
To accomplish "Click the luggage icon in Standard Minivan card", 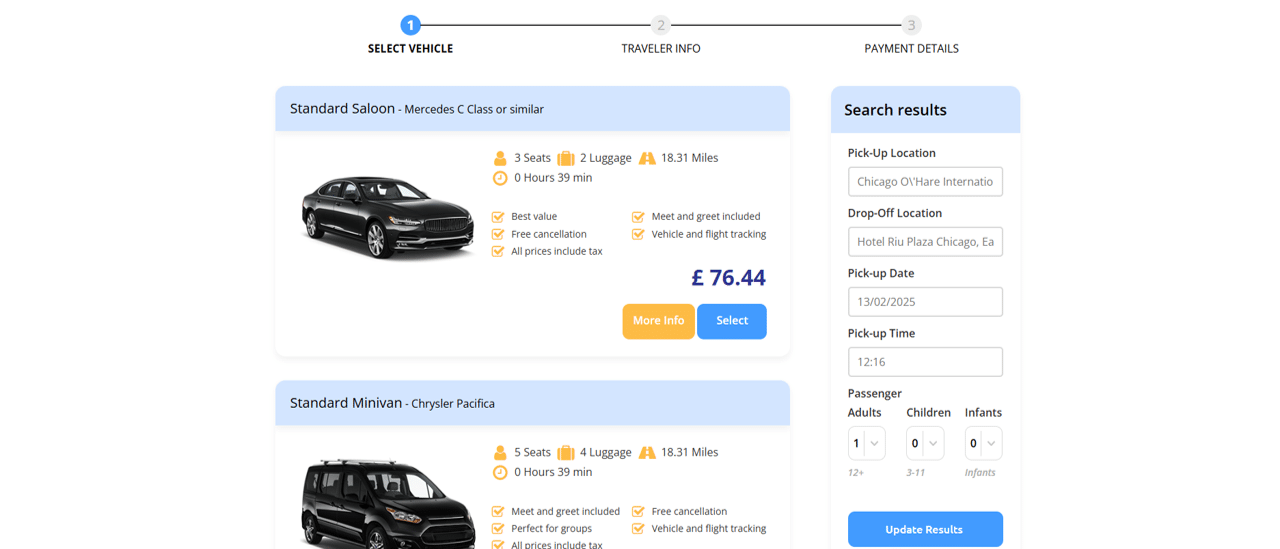I will [566, 452].
